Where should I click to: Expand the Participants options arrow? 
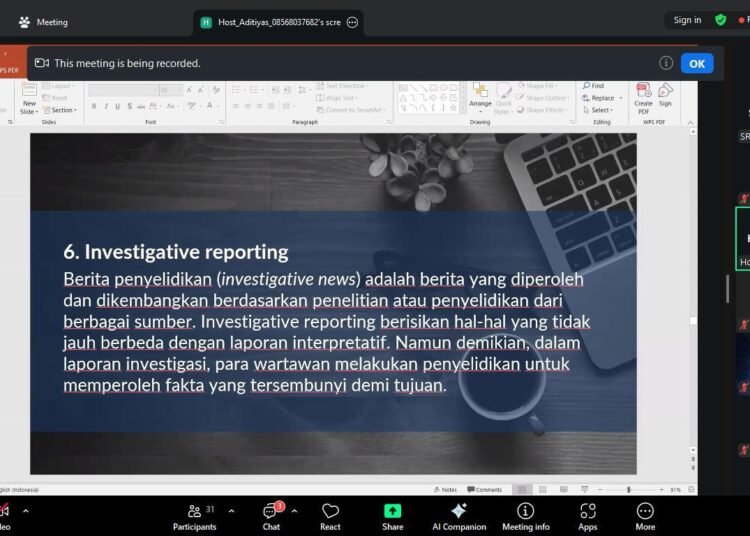231,510
